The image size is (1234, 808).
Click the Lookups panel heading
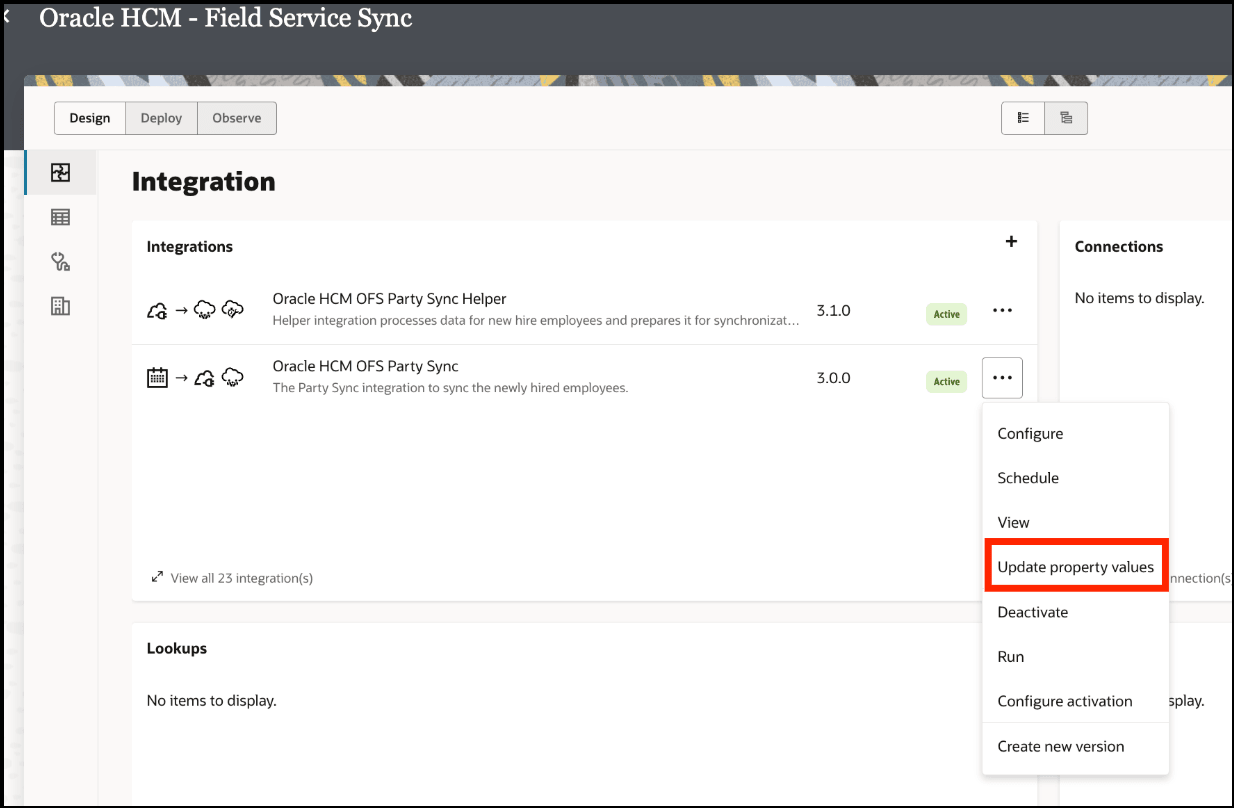point(177,648)
